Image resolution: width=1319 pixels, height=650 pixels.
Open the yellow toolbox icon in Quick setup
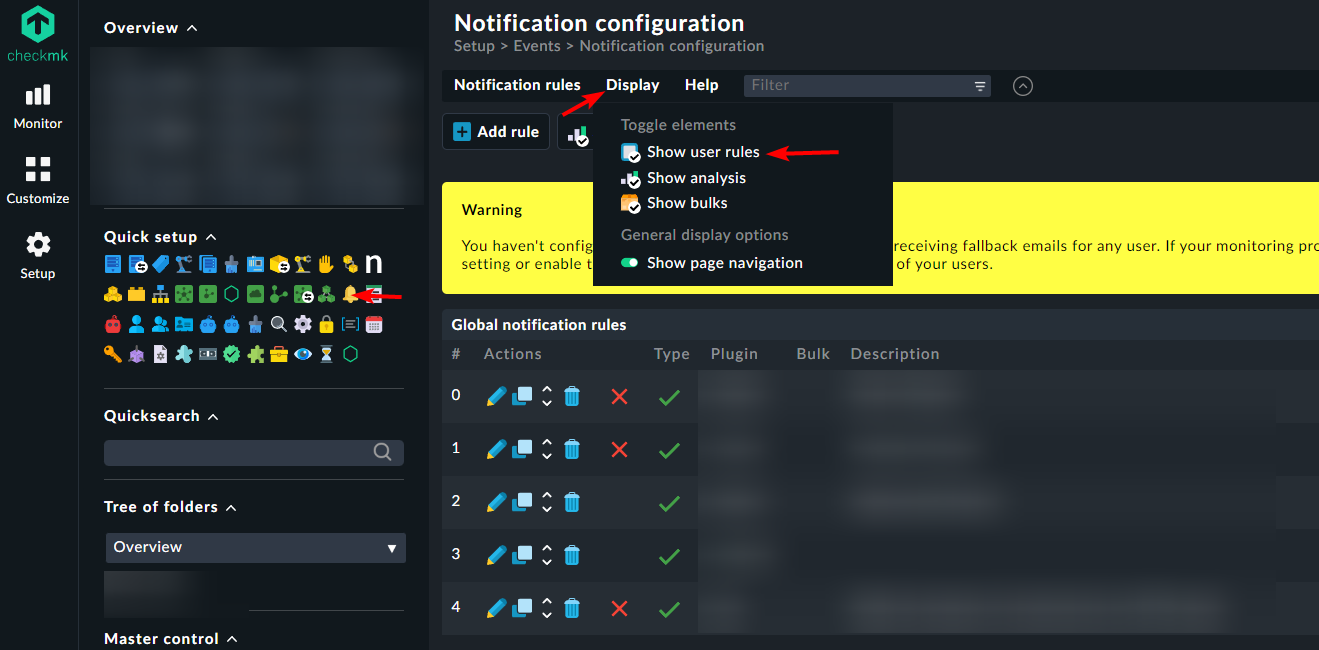tap(279, 354)
